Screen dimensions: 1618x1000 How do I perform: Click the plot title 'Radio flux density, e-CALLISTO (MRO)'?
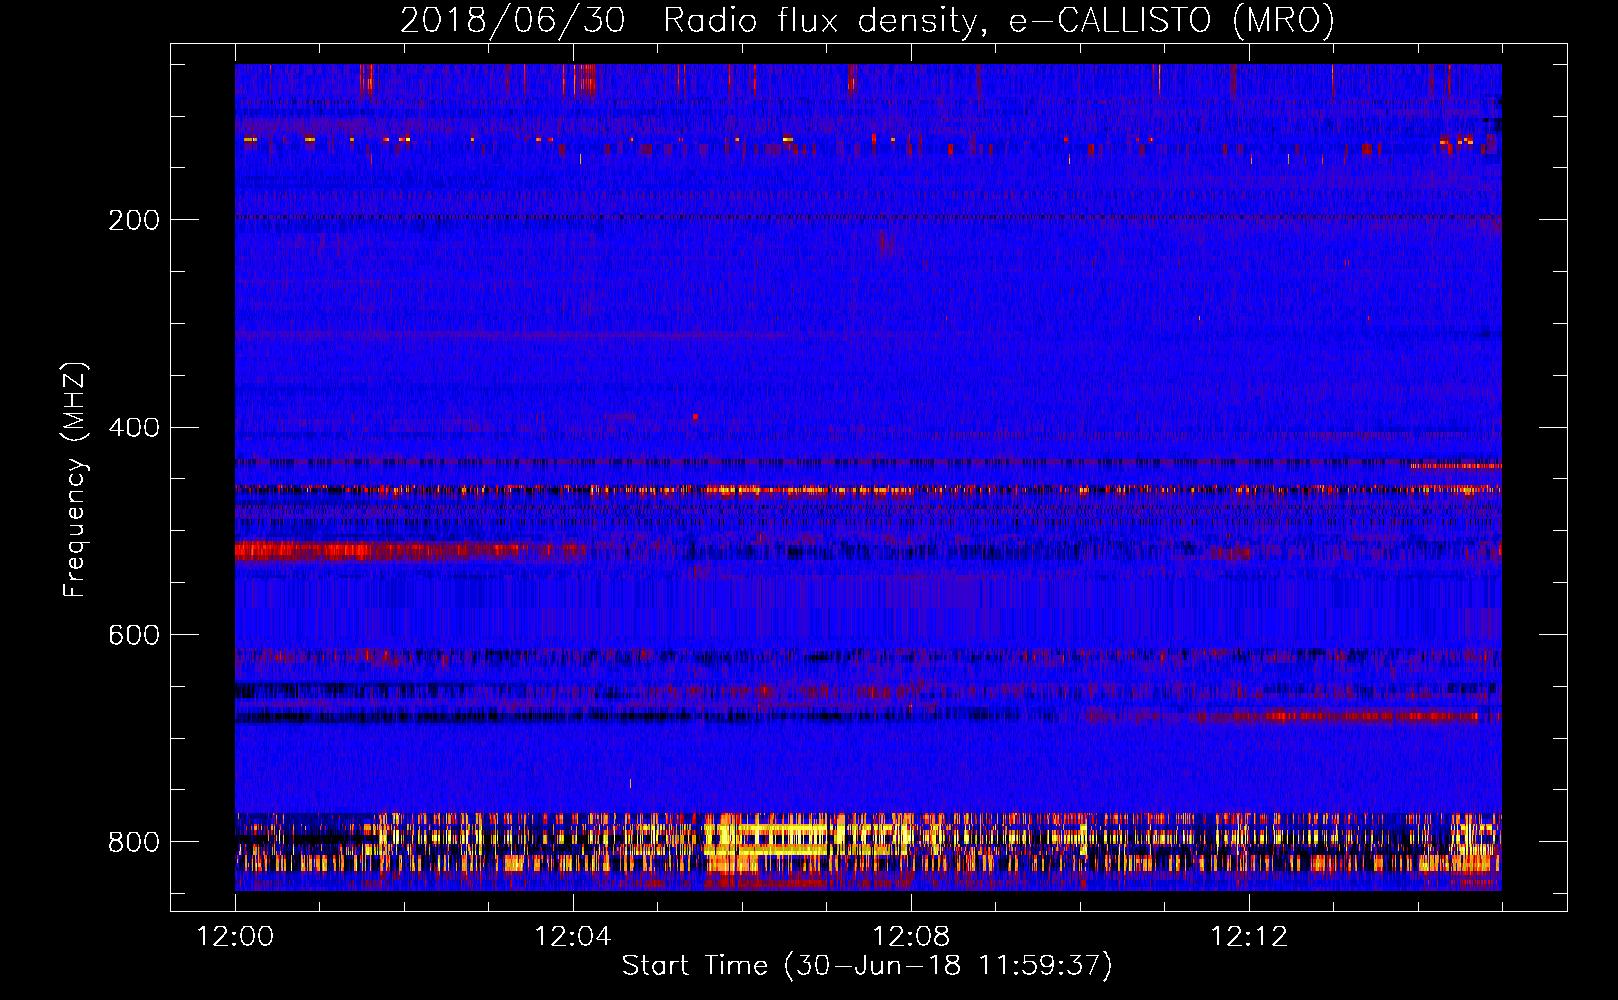(x=999, y=20)
